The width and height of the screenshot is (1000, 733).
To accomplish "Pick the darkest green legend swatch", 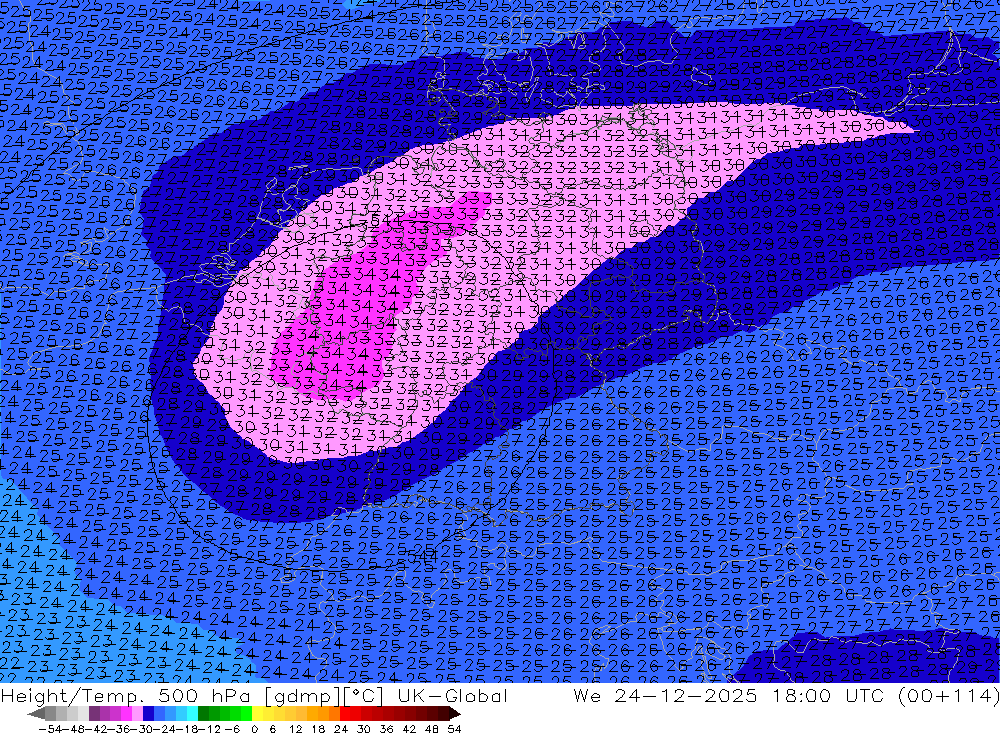I will (203, 714).
